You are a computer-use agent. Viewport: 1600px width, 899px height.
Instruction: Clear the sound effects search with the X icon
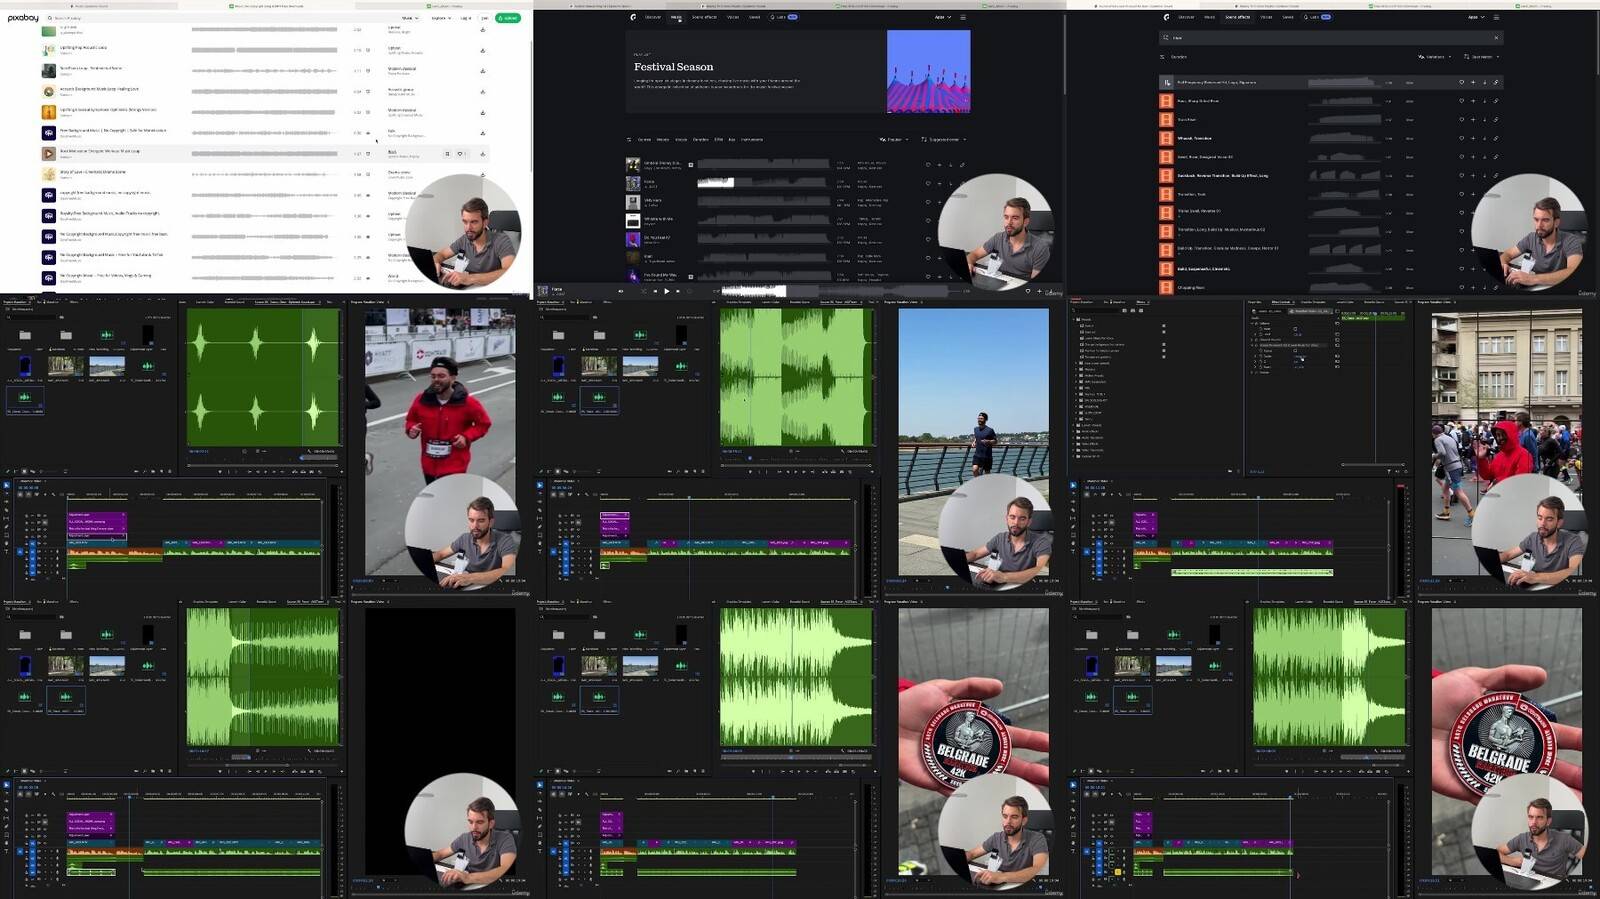[x=1496, y=38]
